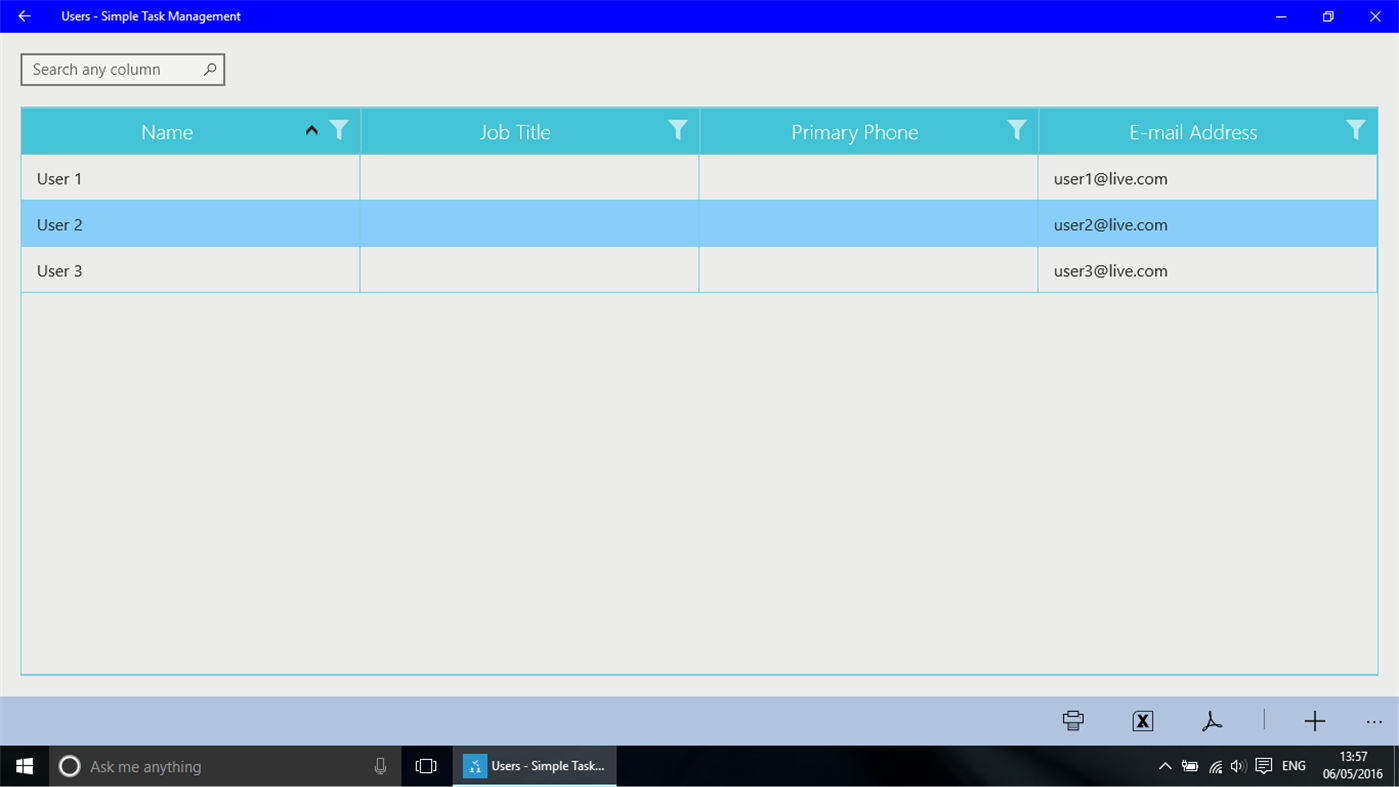
Task: Open the filter funnel on the Name column
Action: click(339, 130)
